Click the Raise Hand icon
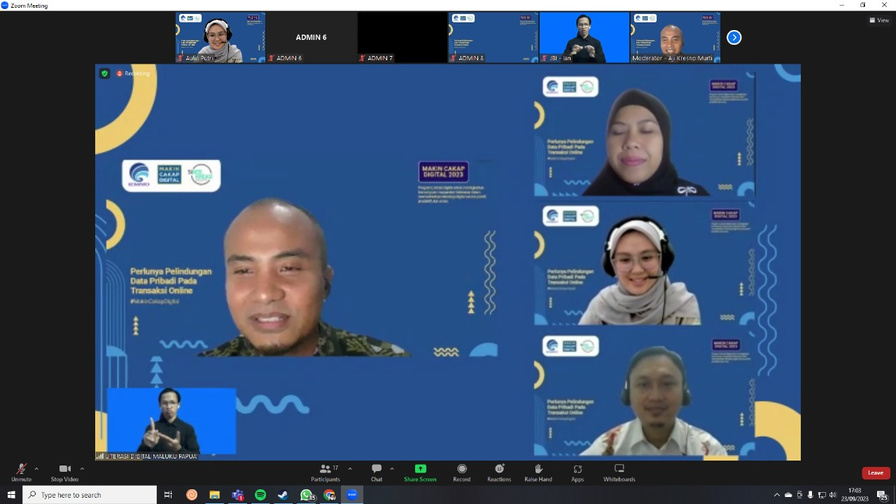This screenshot has height=504, width=896. (538, 471)
